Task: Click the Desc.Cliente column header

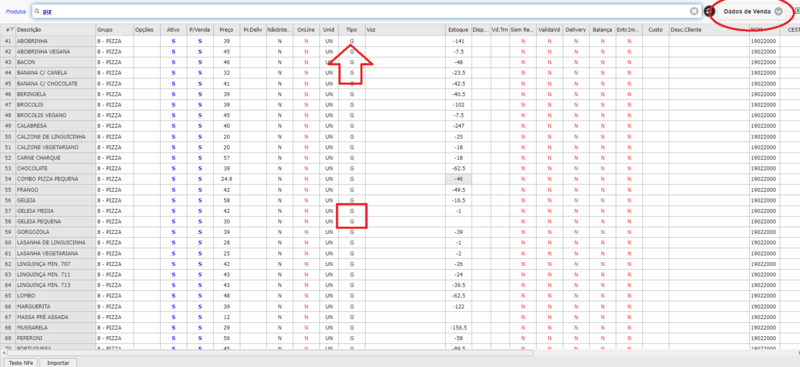Action: coord(709,30)
